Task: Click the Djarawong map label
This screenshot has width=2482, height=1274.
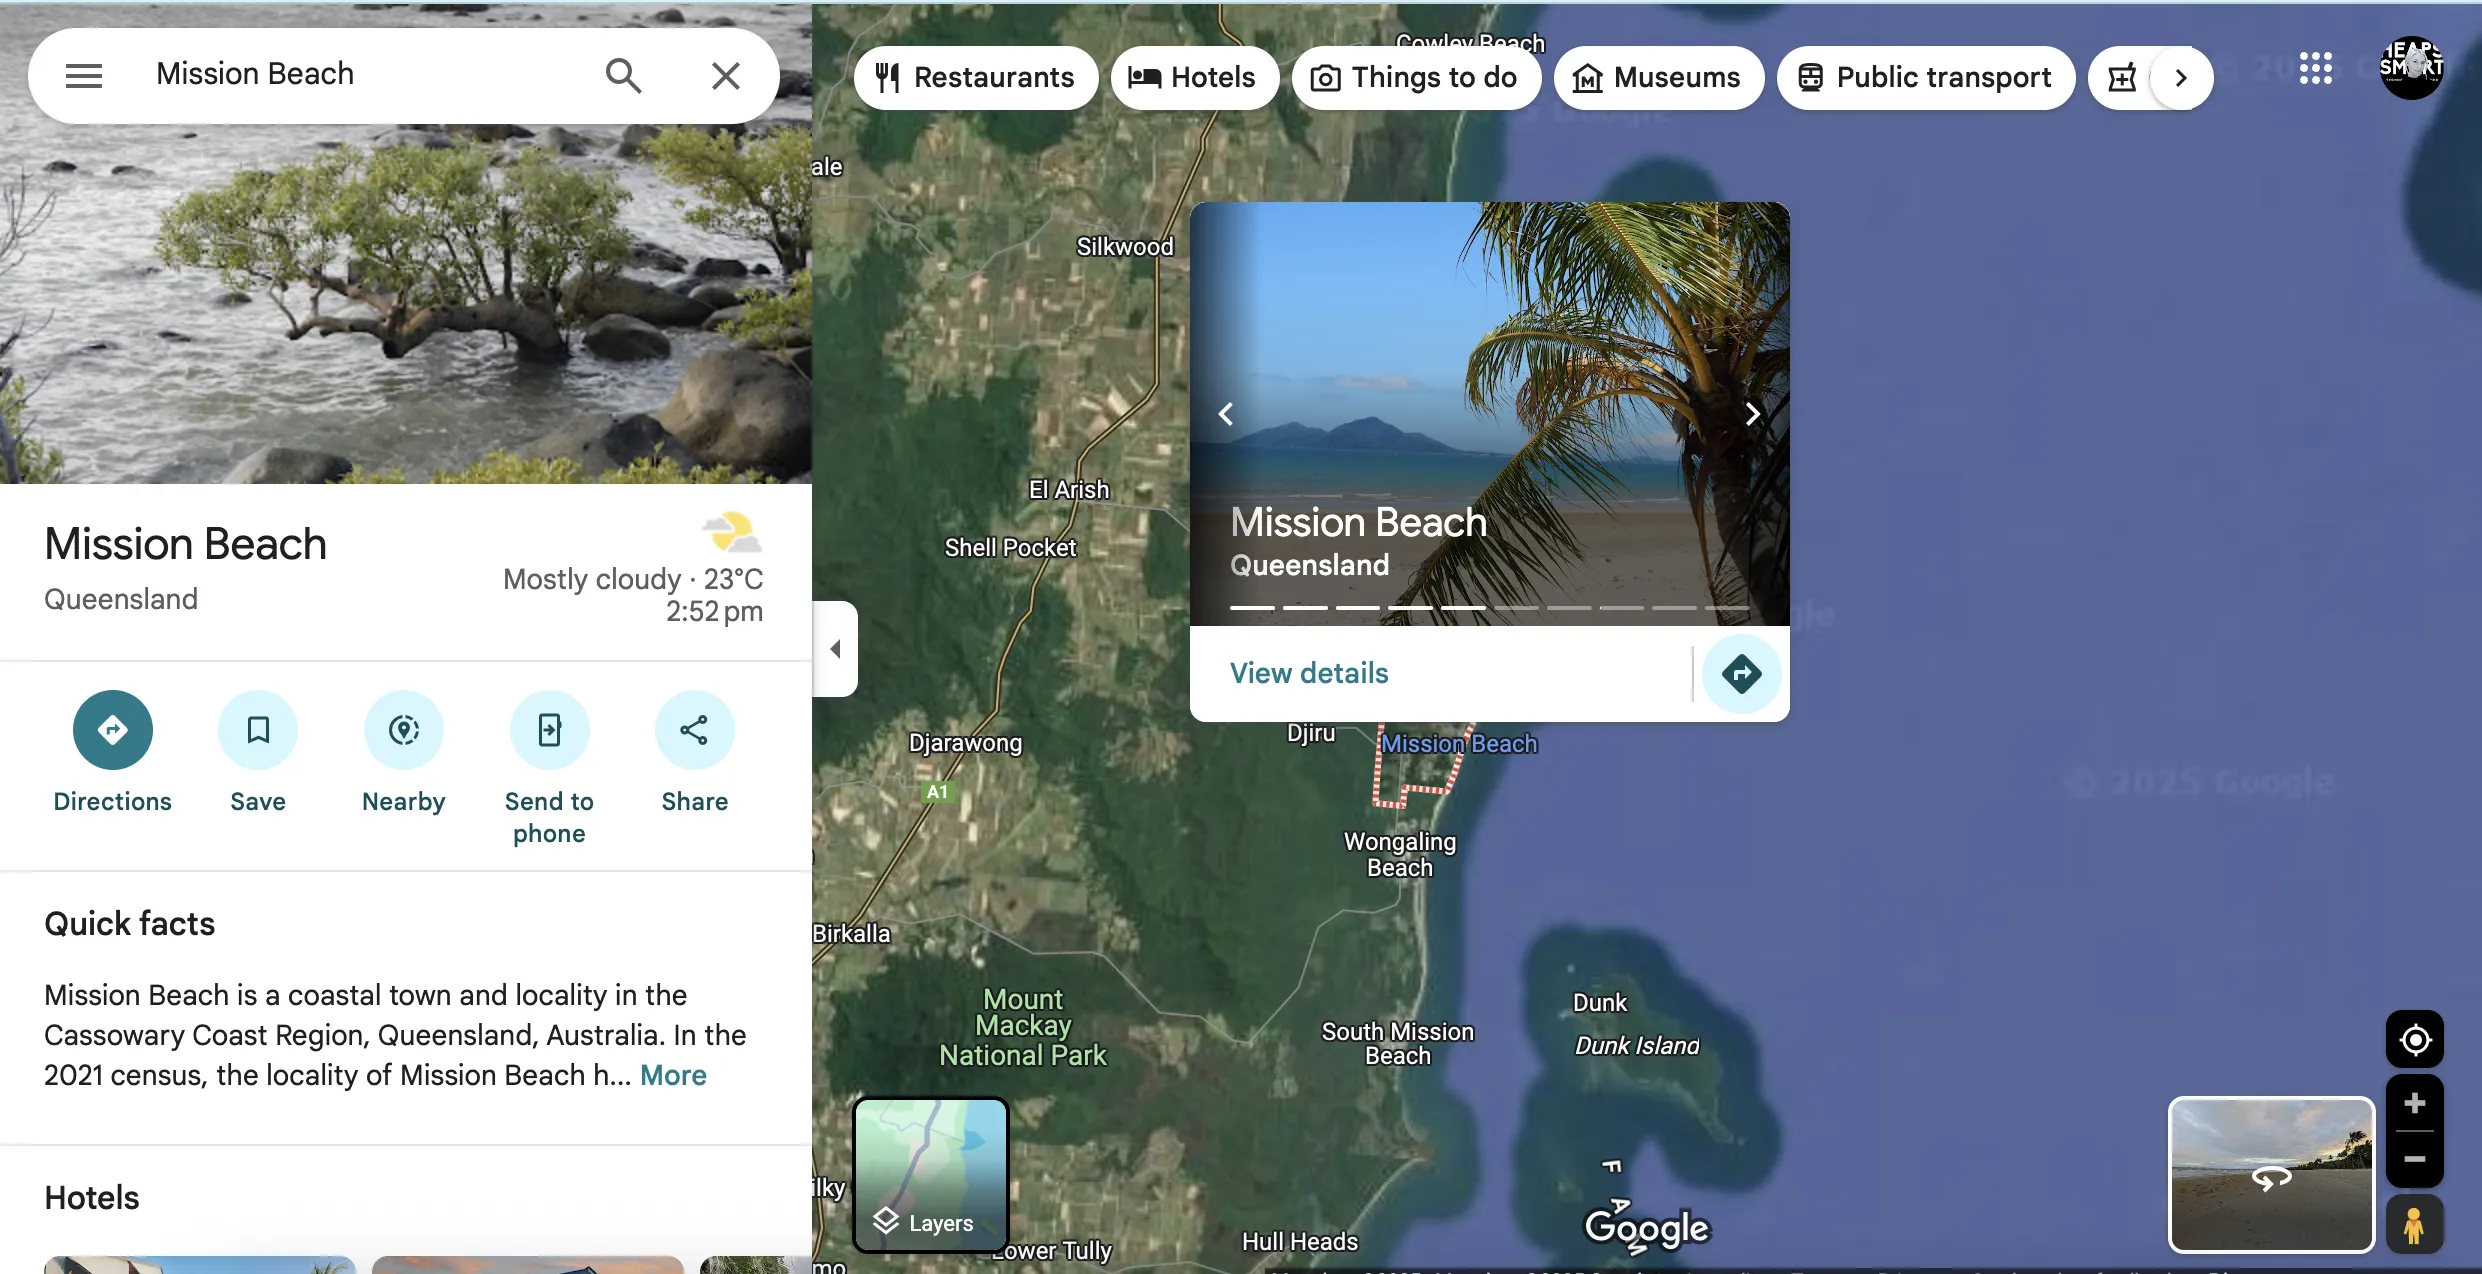Action: (x=965, y=743)
